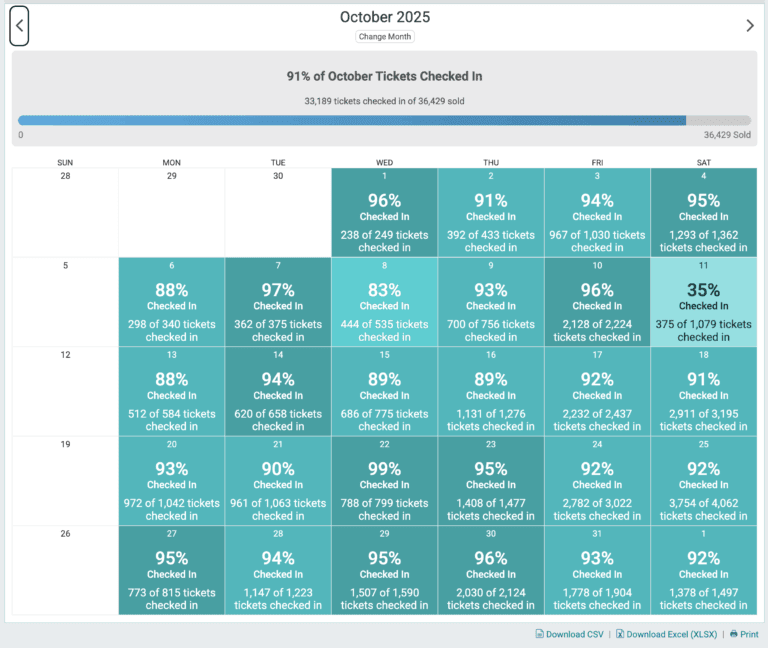Viewport: 768px width, 648px height.
Task: Select October 18 cell with 2,911 tickets
Action: tap(703, 392)
